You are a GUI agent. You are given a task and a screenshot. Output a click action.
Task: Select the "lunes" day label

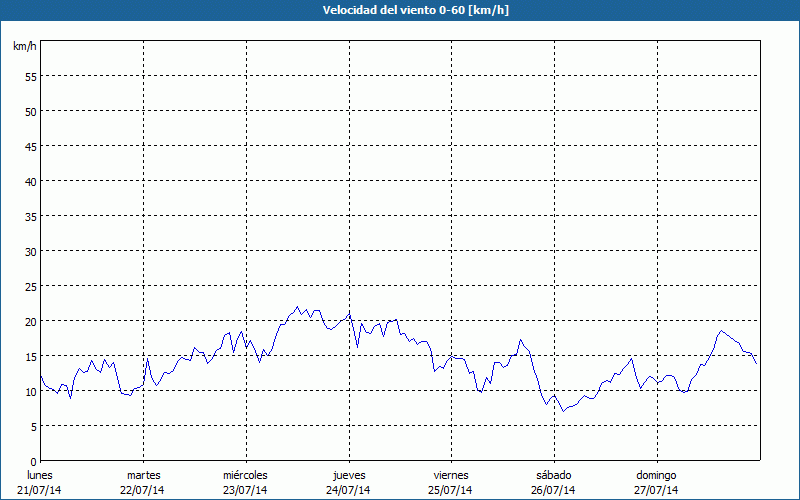(x=40, y=475)
